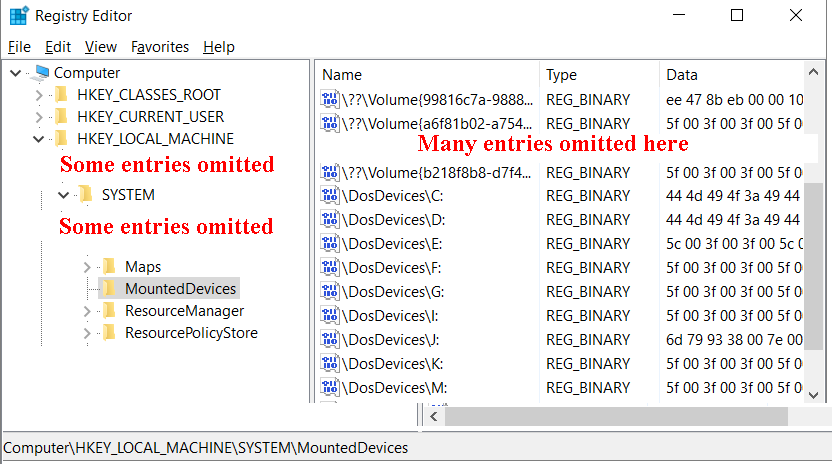Screen dimensions: 832x464
Task: Click the binary icon for \DosDevices\M:
Action: point(330,388)
